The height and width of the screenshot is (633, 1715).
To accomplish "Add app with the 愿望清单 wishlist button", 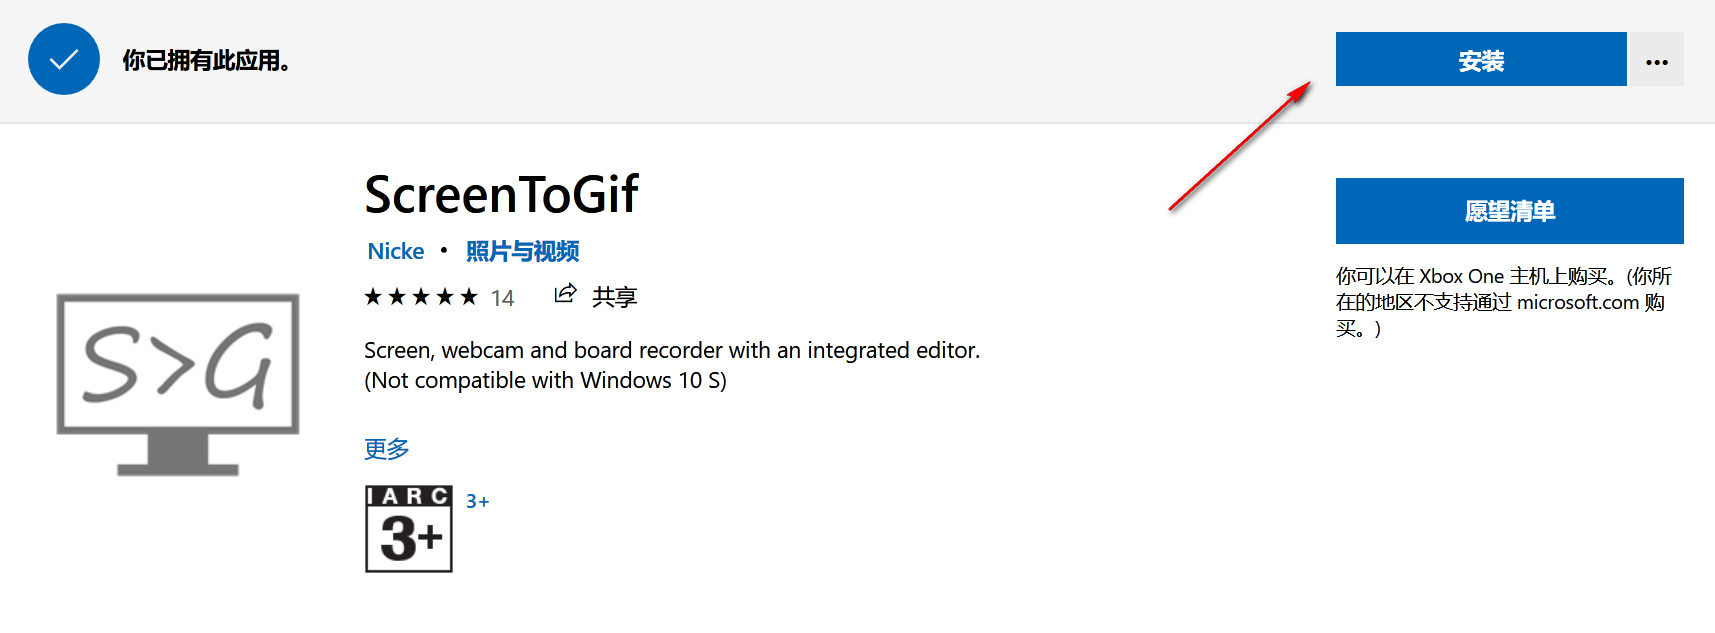I will [1510, 211].
